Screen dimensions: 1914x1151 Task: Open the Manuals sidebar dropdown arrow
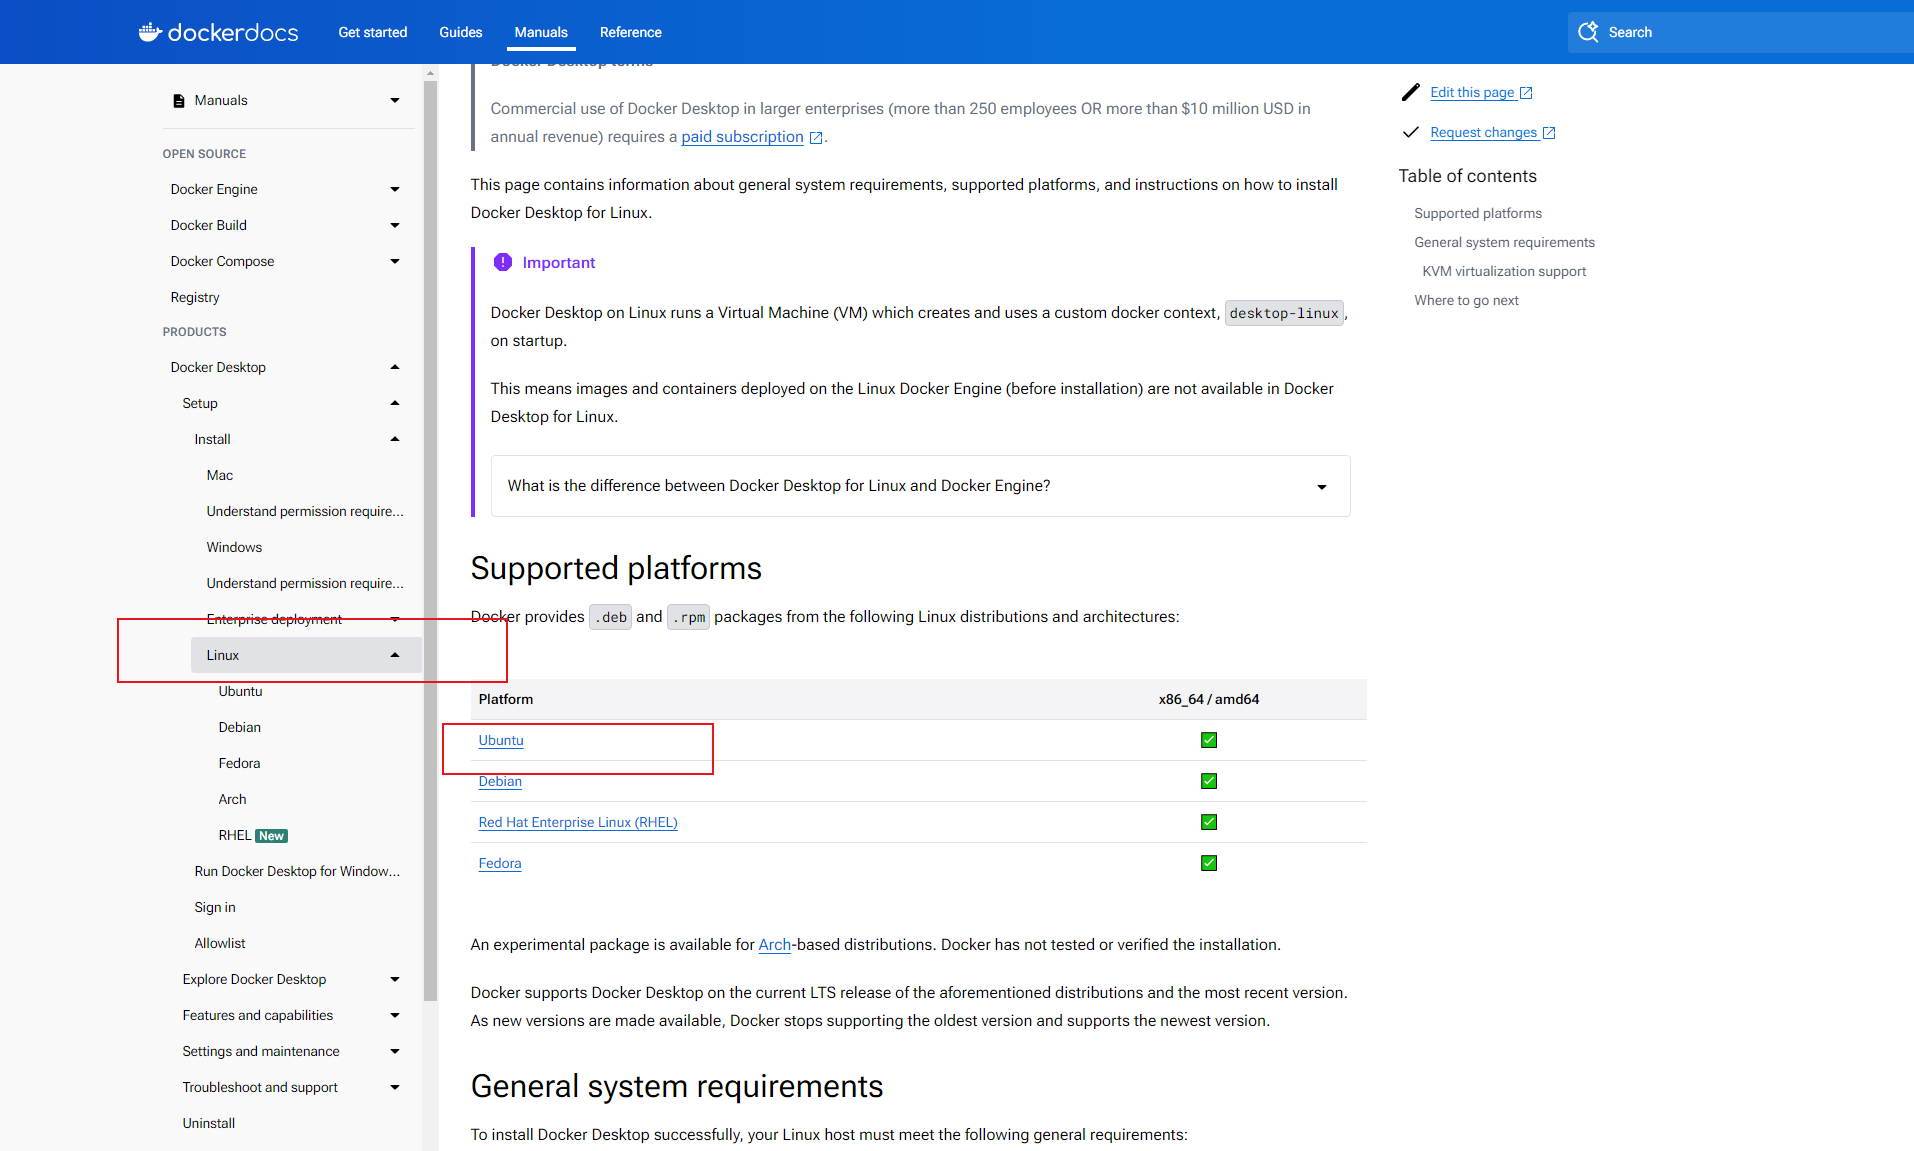pyautogui.click(x=395, y=101)
